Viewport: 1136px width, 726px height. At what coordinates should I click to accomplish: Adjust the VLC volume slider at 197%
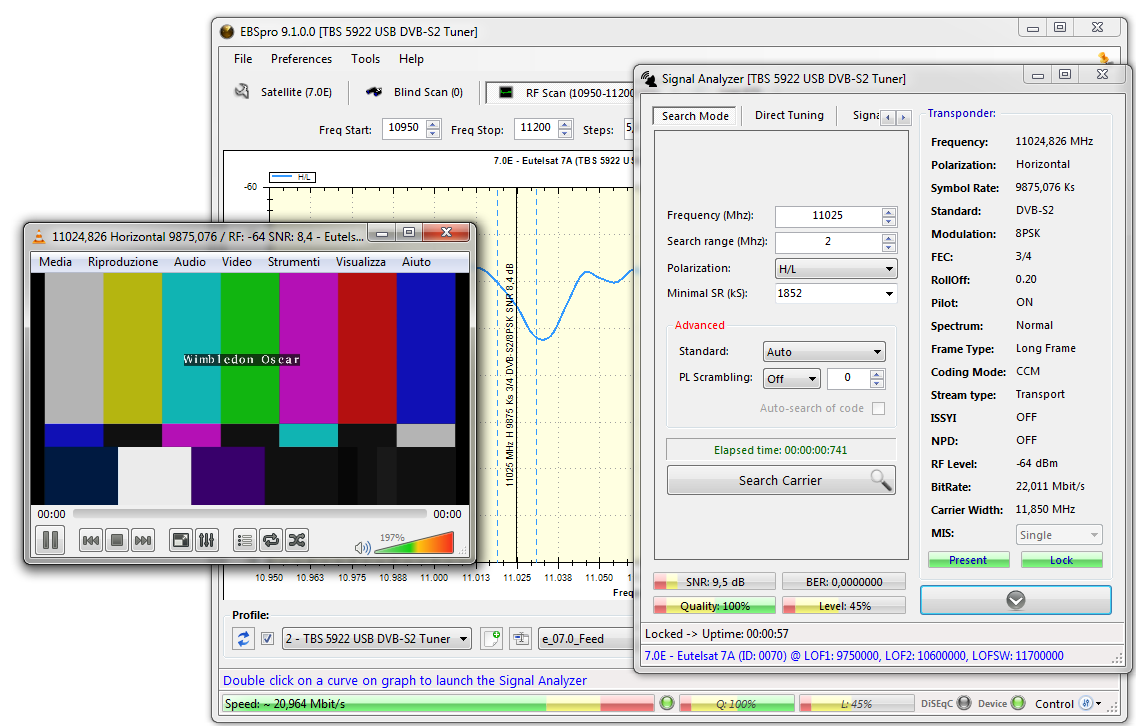click(x=414, y=543)
